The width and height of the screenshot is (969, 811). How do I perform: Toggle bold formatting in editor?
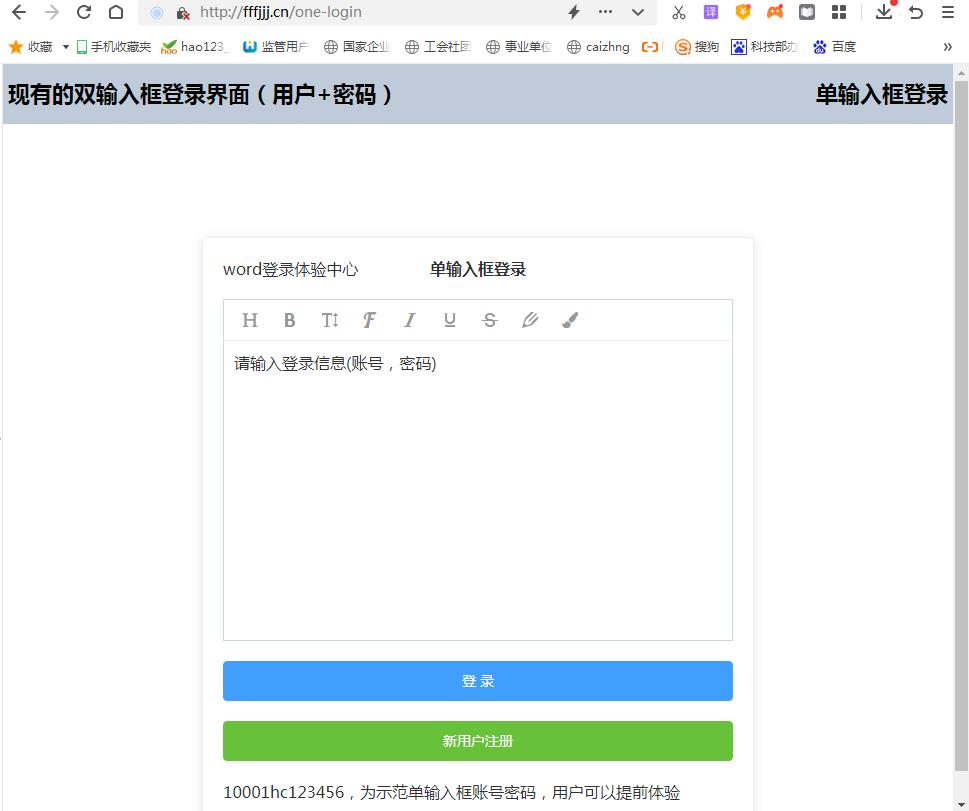(289, 320)
